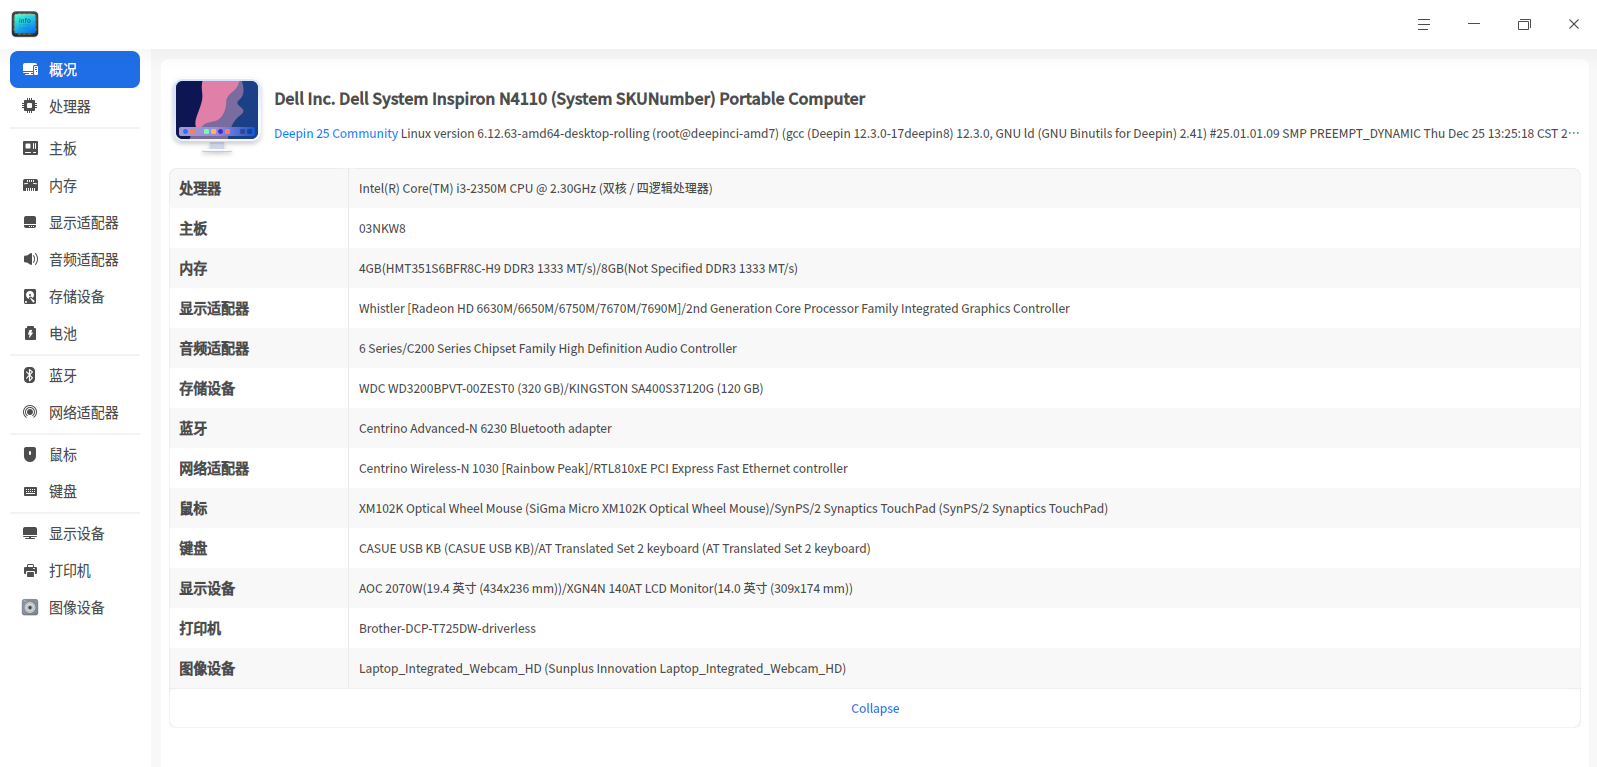Click the computer thumbnail image
1597x767 pixels.
[217, 114]
